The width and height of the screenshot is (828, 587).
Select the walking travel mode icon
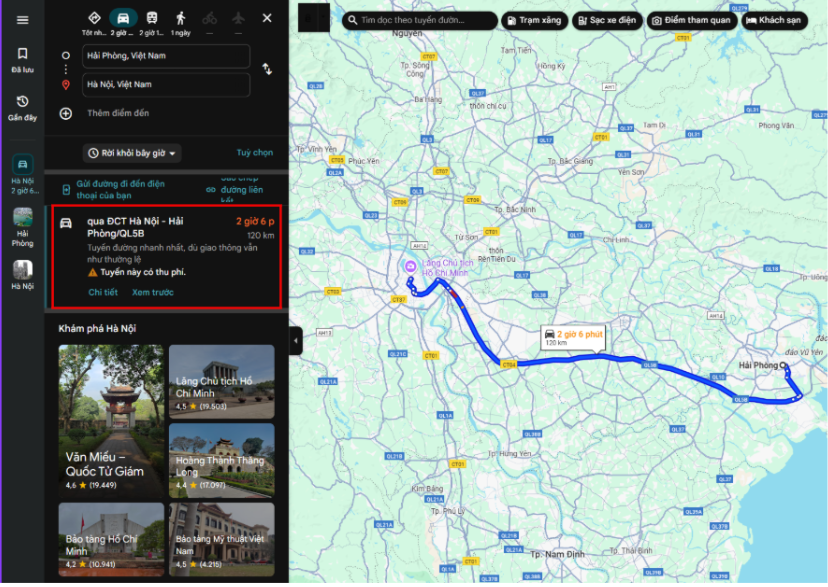[x=181, y=18]
